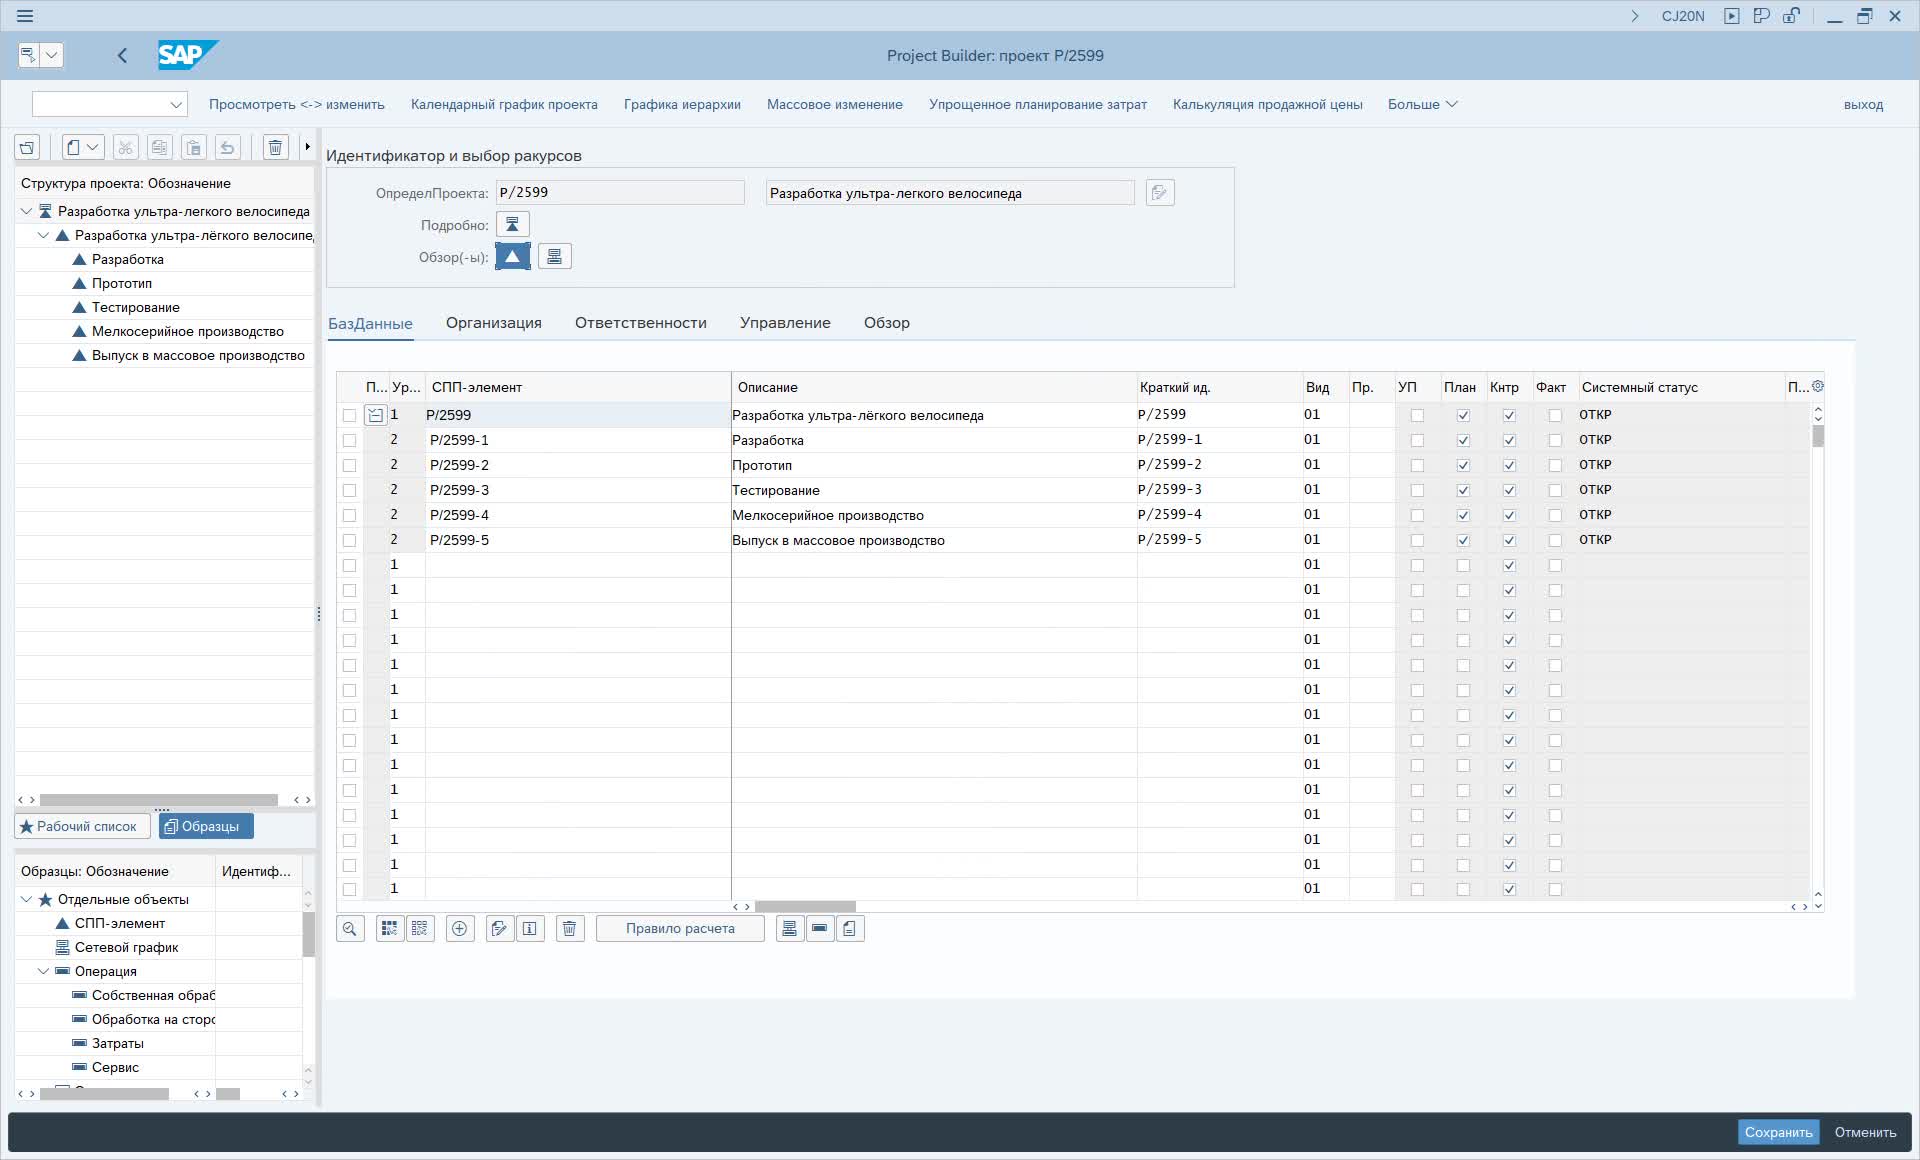Select row checkbox for P/2599-5

click(x=349, y=540)
